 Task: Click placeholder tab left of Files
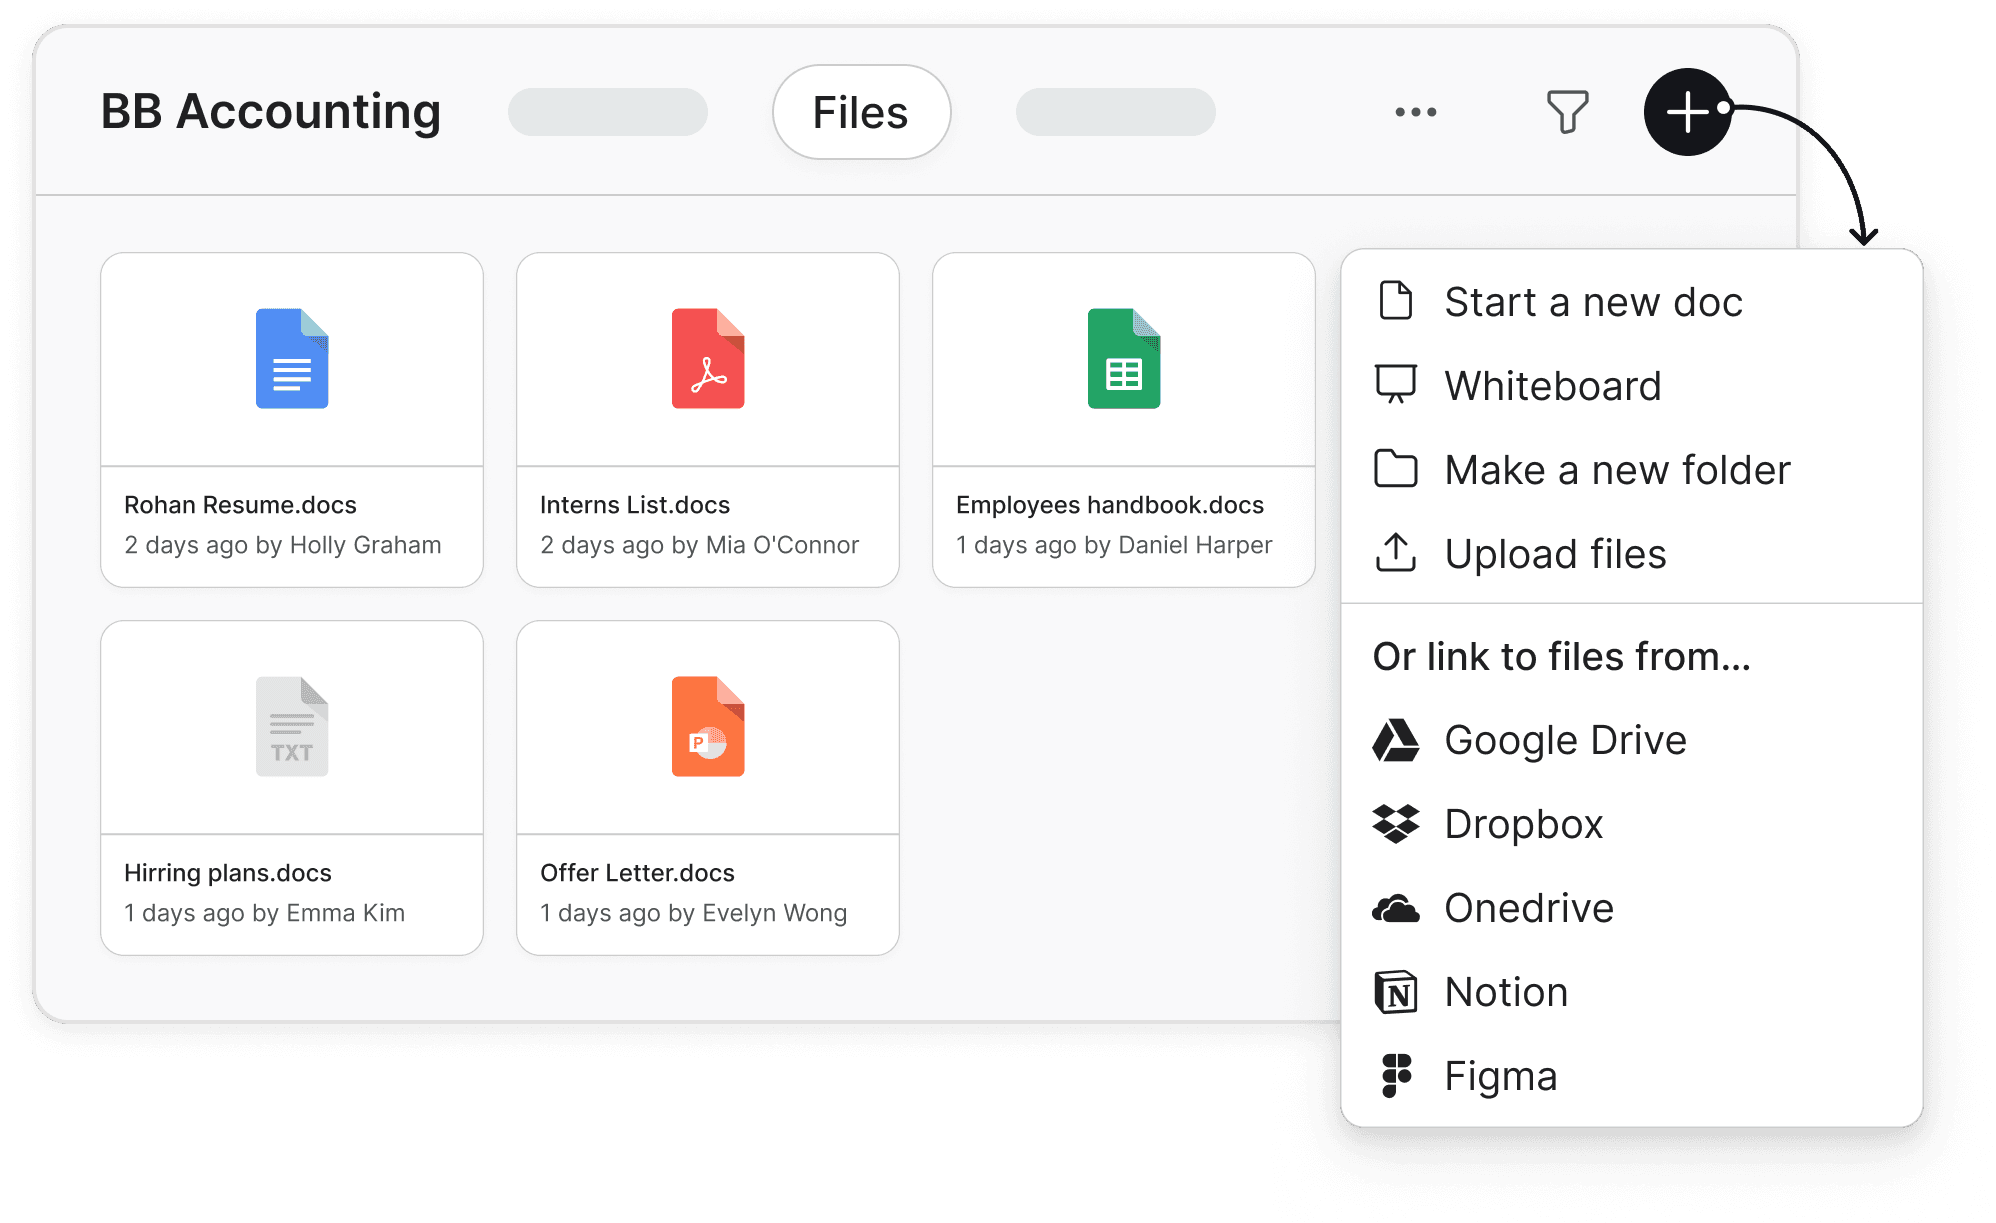tap(607, 112)
